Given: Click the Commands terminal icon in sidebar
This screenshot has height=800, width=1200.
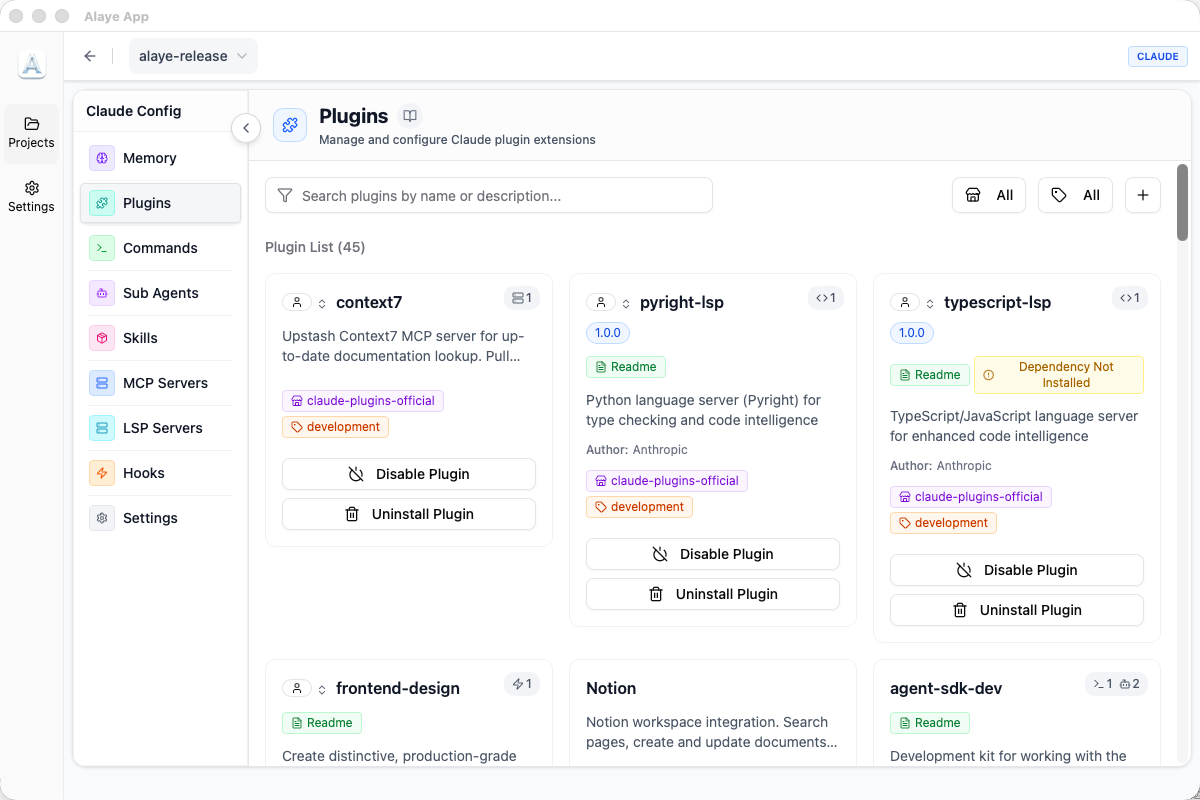Looking at the screenshot, I should [101, 247].
